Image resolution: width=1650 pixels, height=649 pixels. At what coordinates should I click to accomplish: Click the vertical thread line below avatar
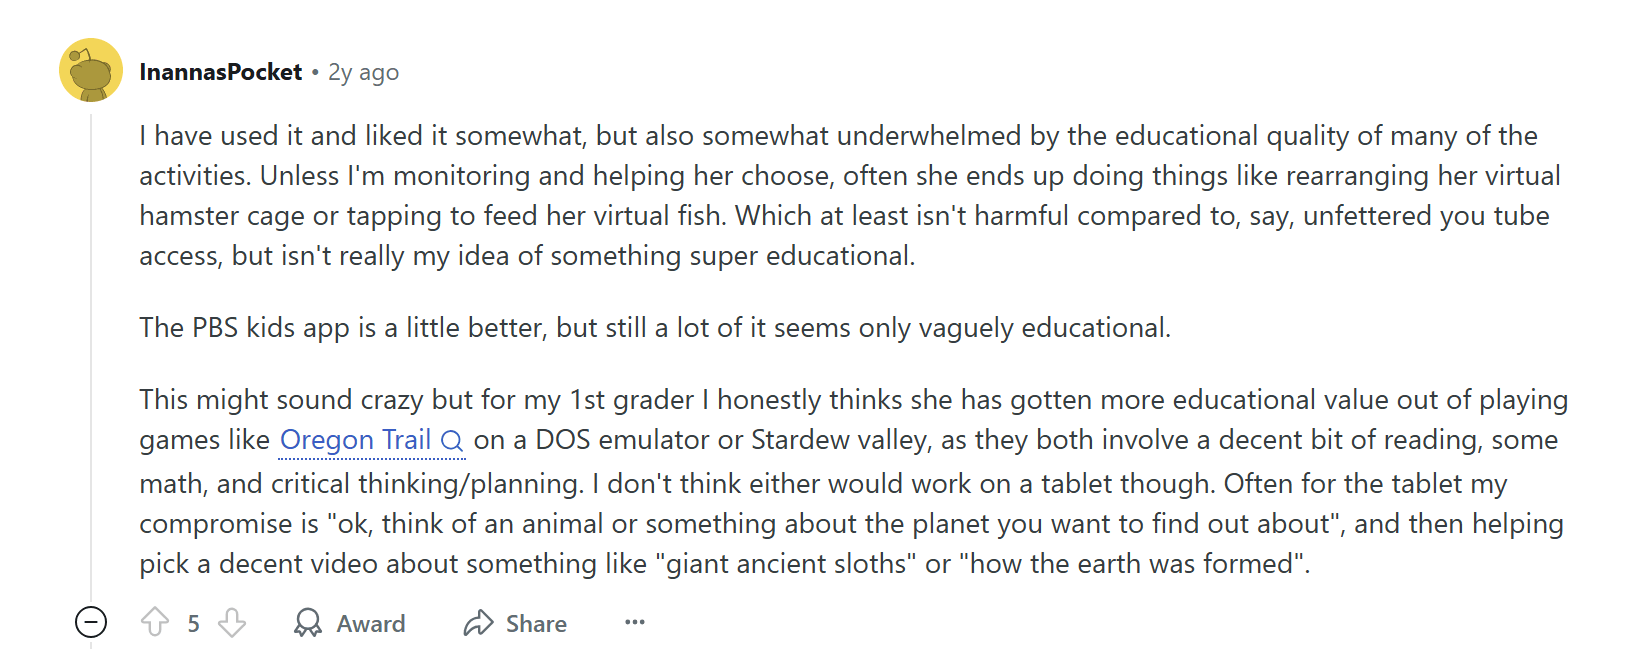coord(91,350)
